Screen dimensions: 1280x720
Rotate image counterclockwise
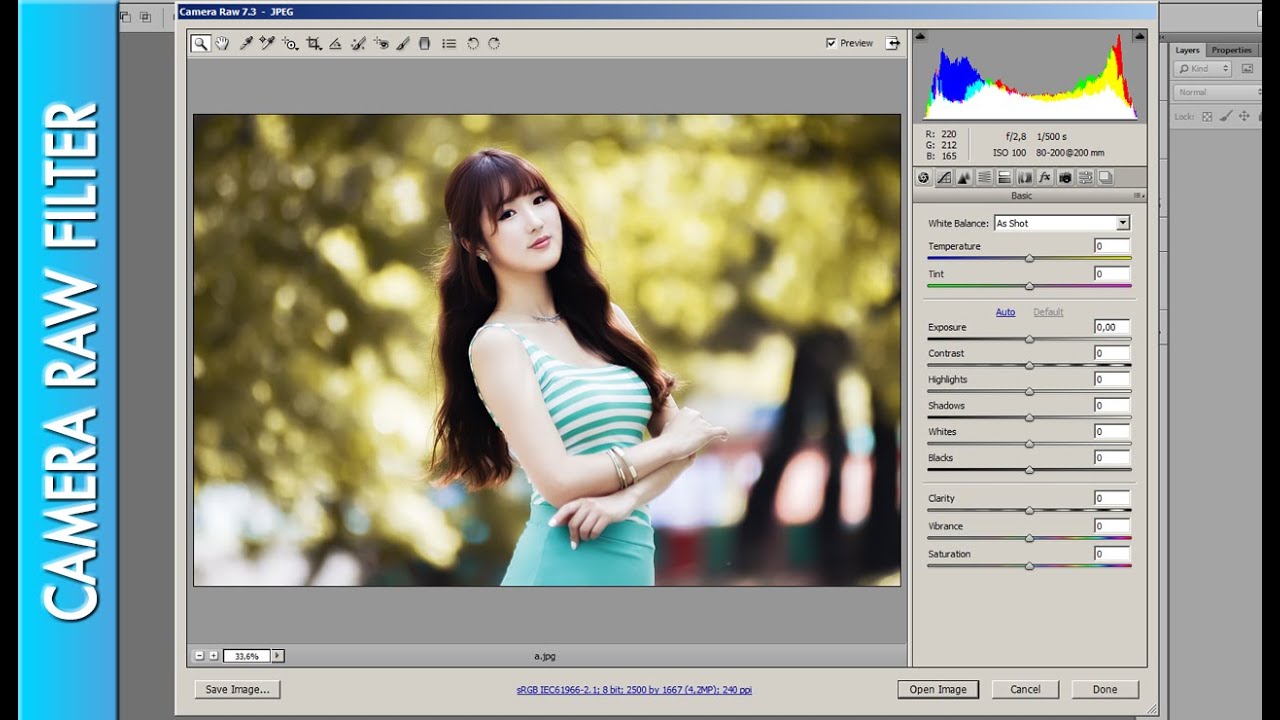tap(473, 43)
